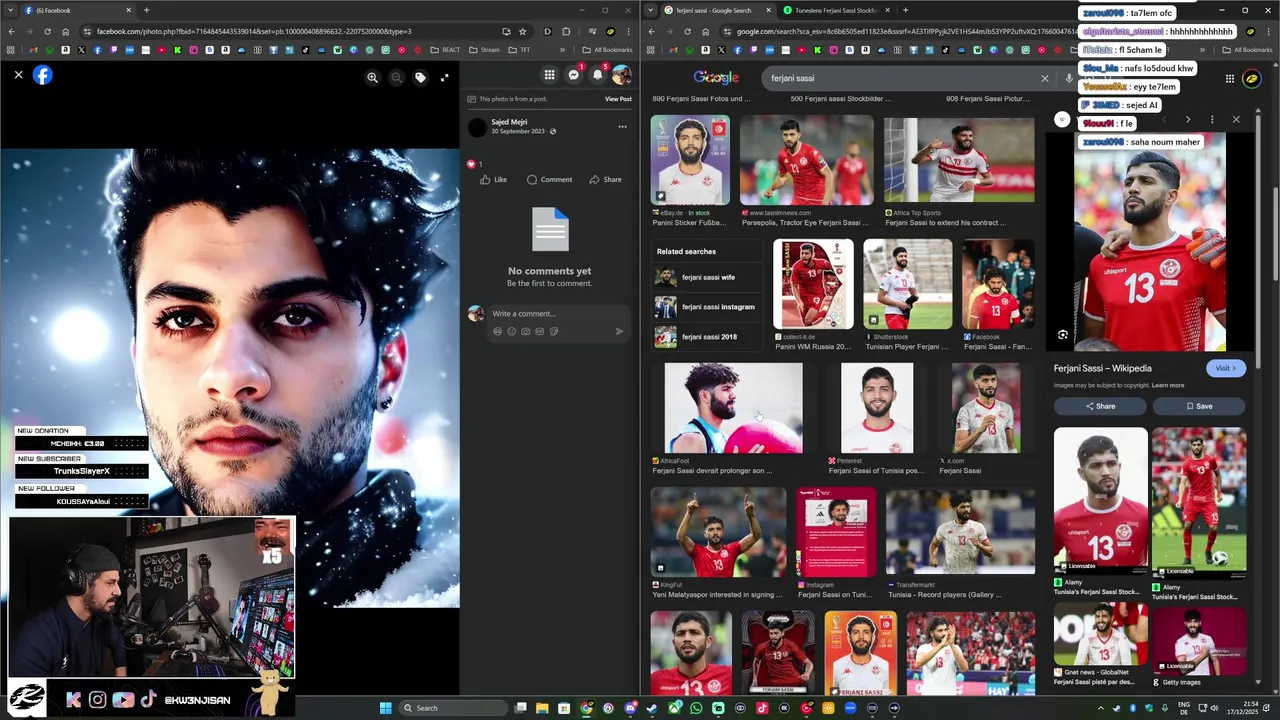Open All Bookmarks in the Facebook window
The image size is (1280, 720).
(607, 50)
